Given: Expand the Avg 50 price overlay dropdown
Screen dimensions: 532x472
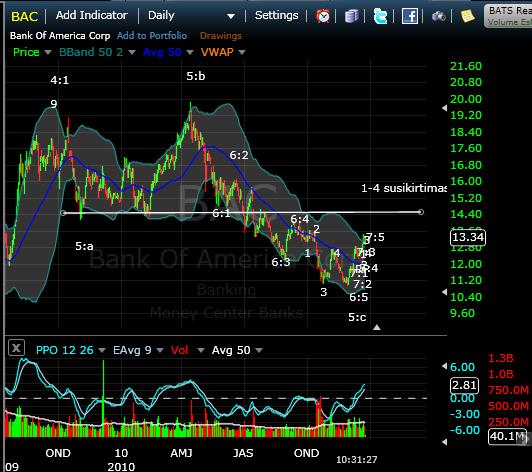Looking at the screenshot, I should click(190, 52).
